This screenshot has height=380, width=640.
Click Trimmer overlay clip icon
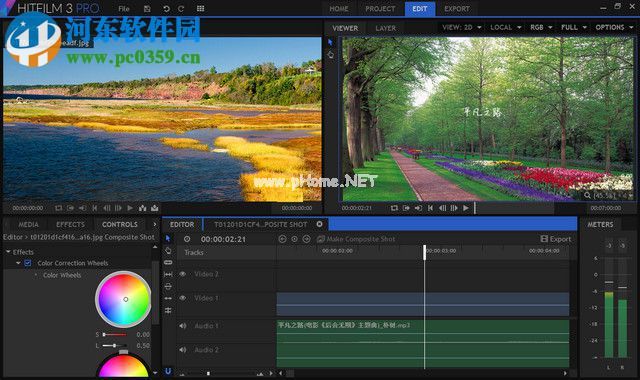tap(155, 208)
